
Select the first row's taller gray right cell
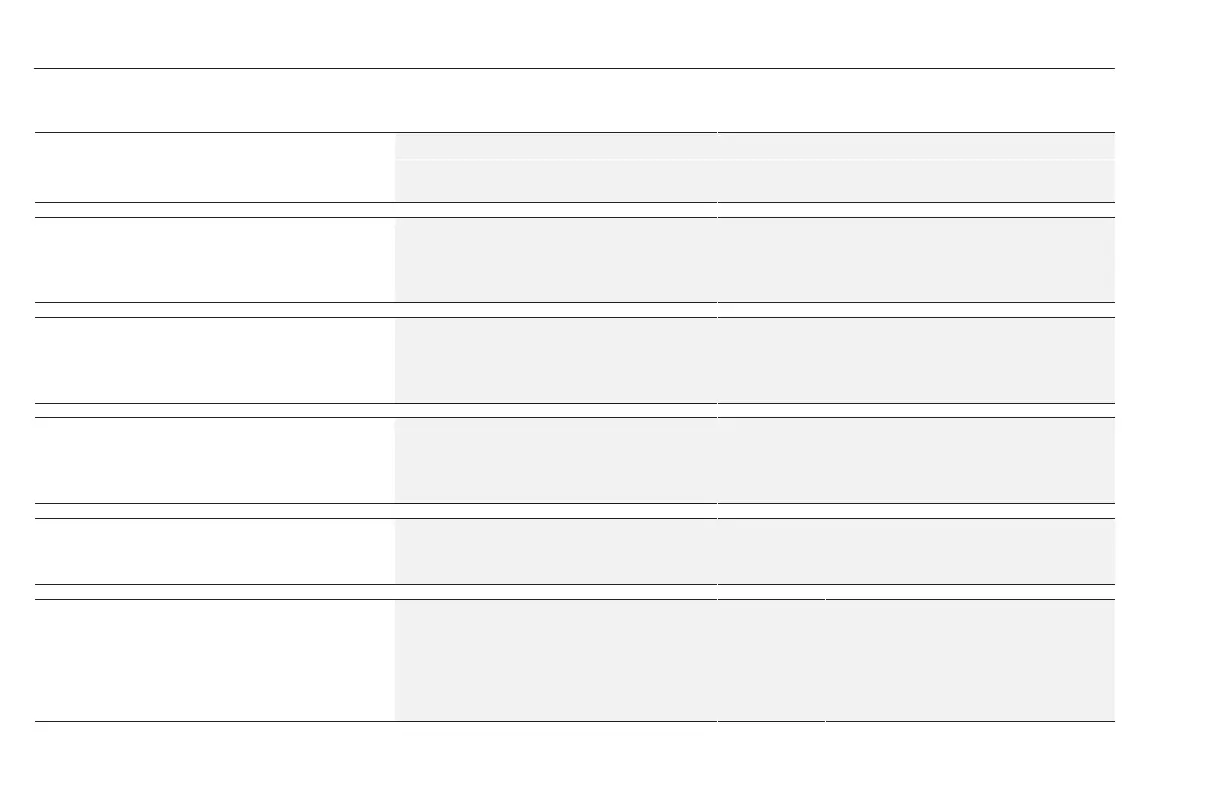tap(916, 181)
